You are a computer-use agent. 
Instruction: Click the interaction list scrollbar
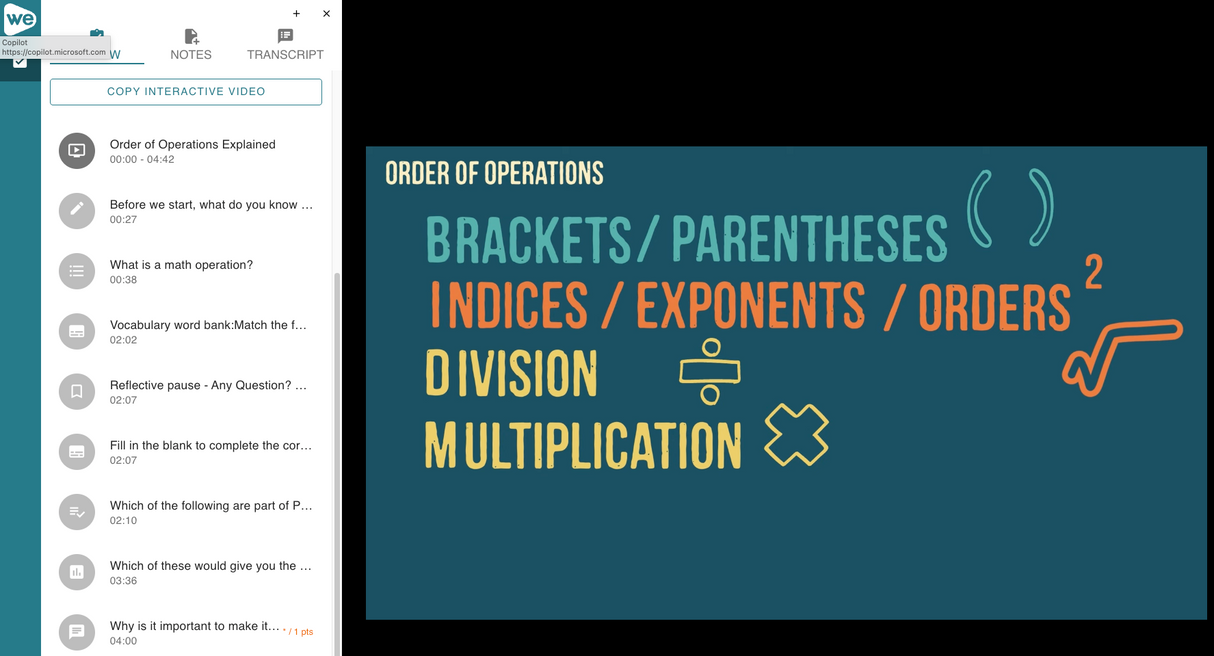point(336,450)
